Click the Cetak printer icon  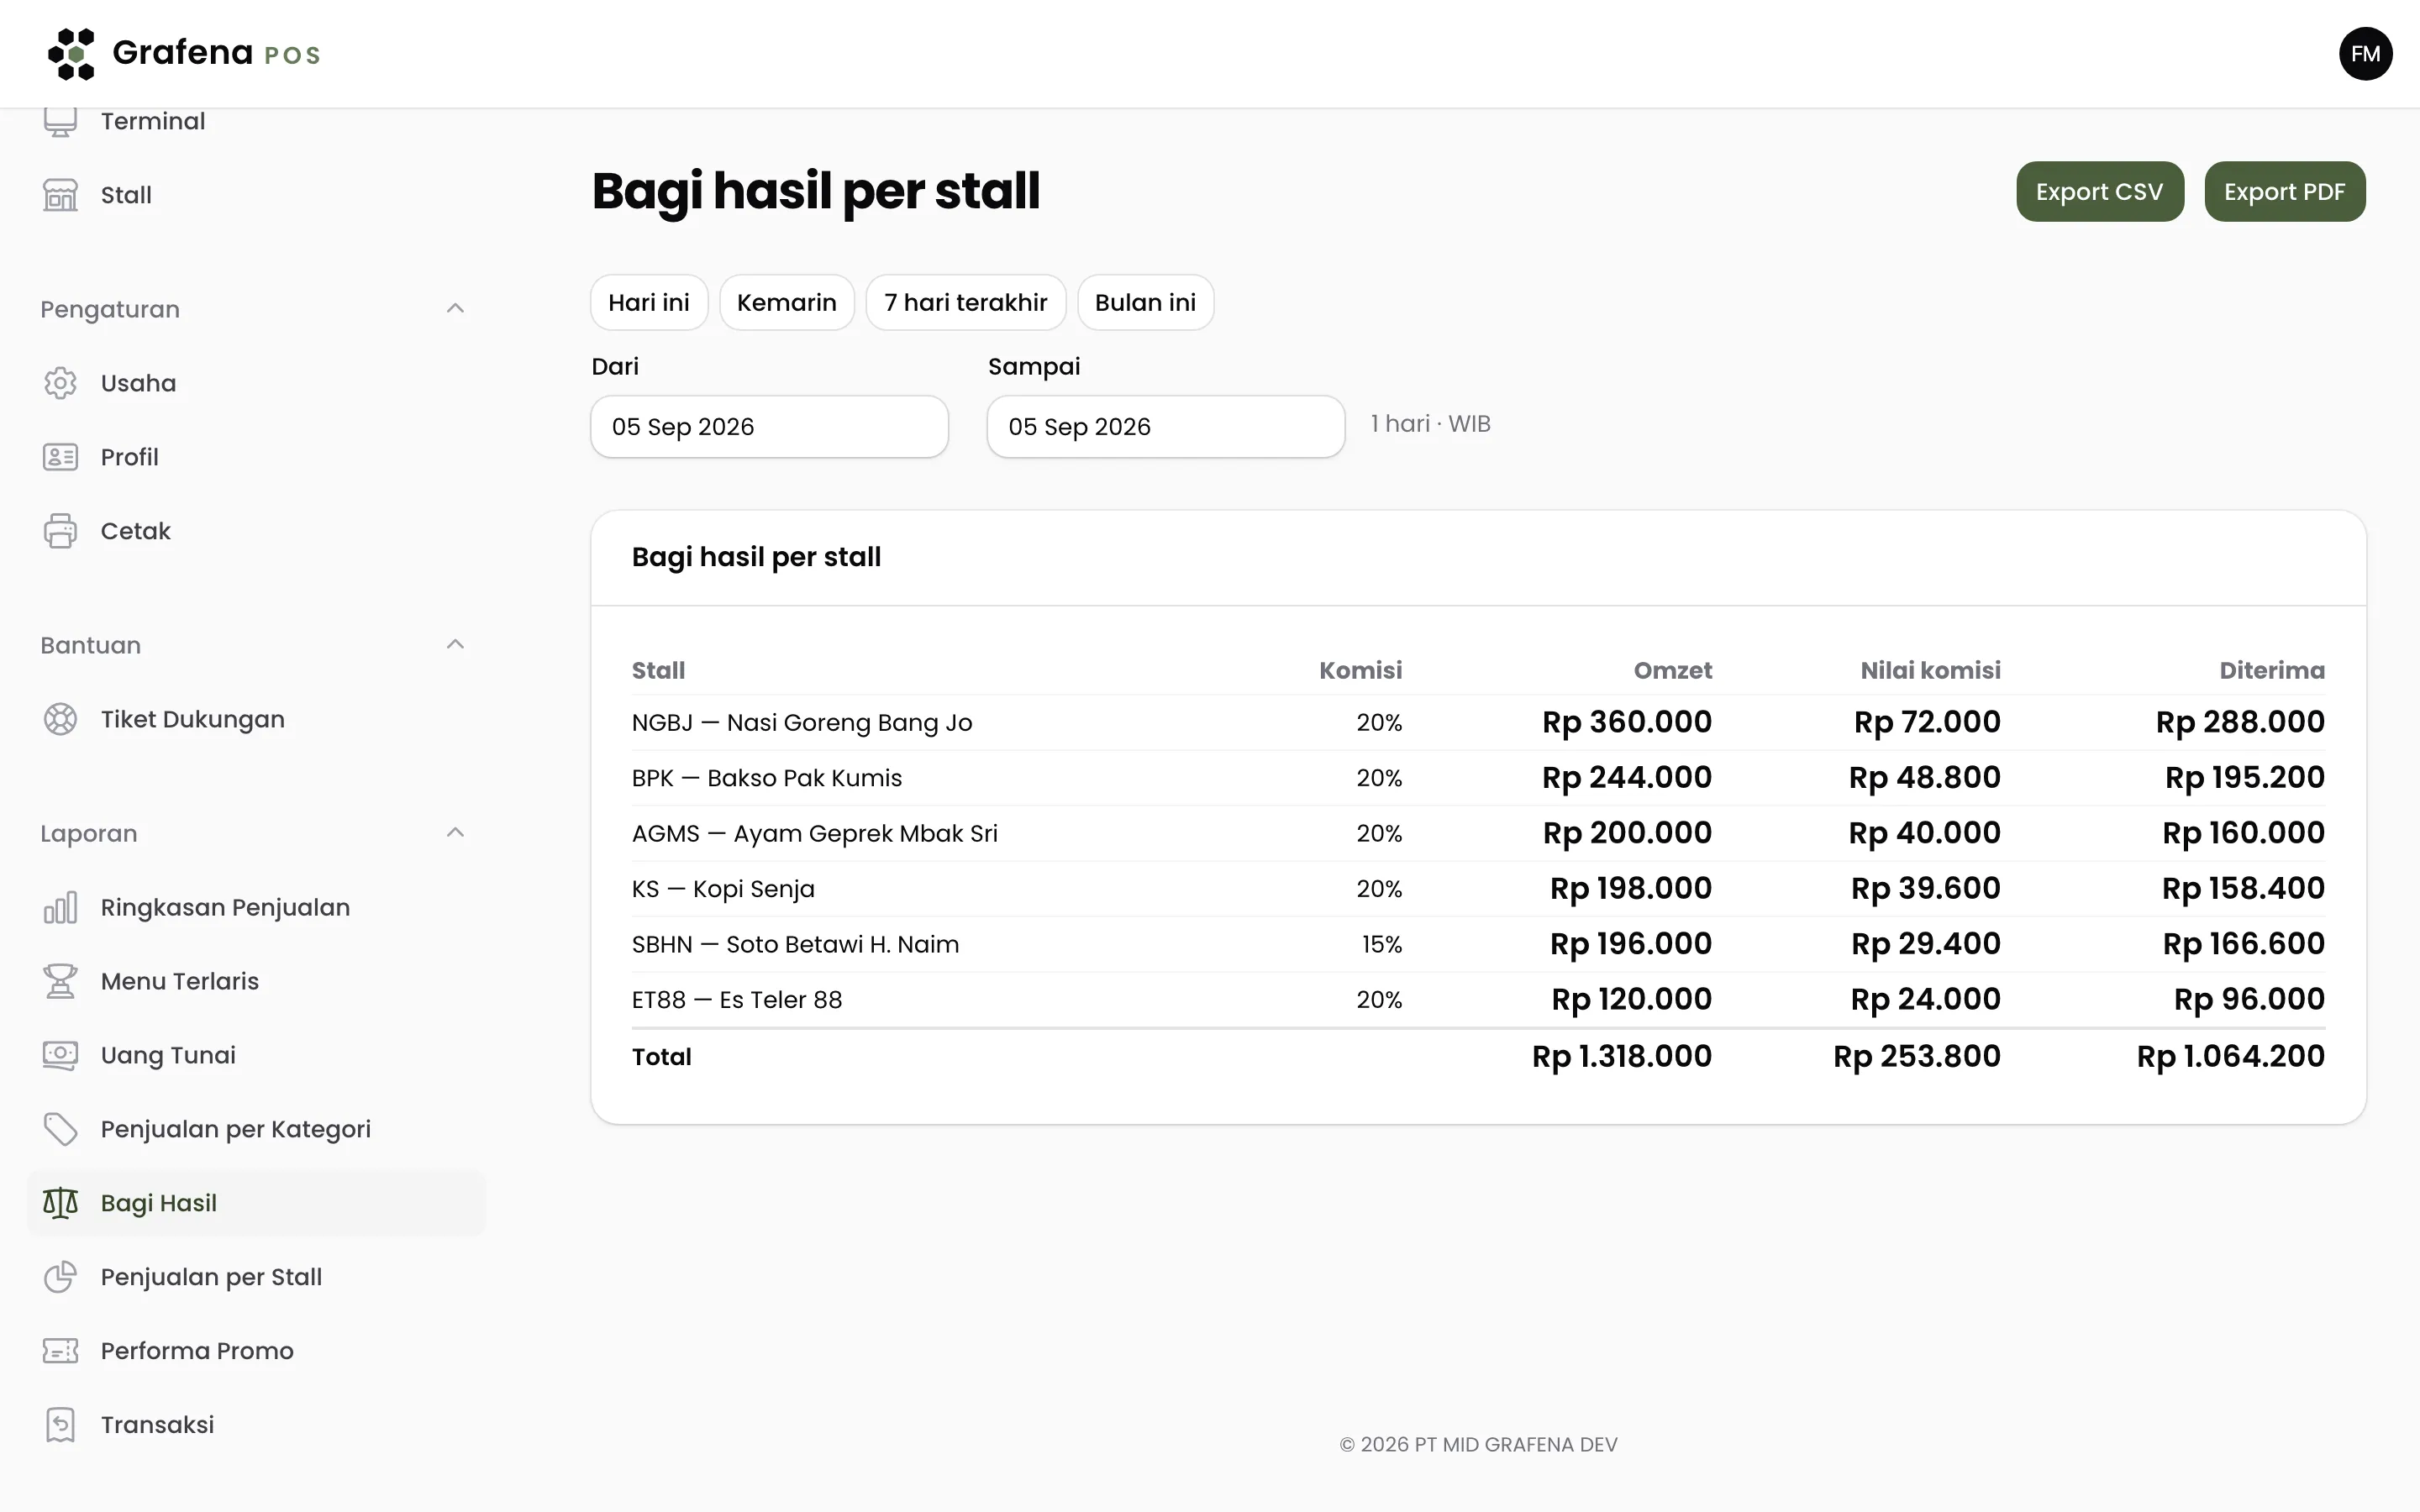[x=60, y=531]
